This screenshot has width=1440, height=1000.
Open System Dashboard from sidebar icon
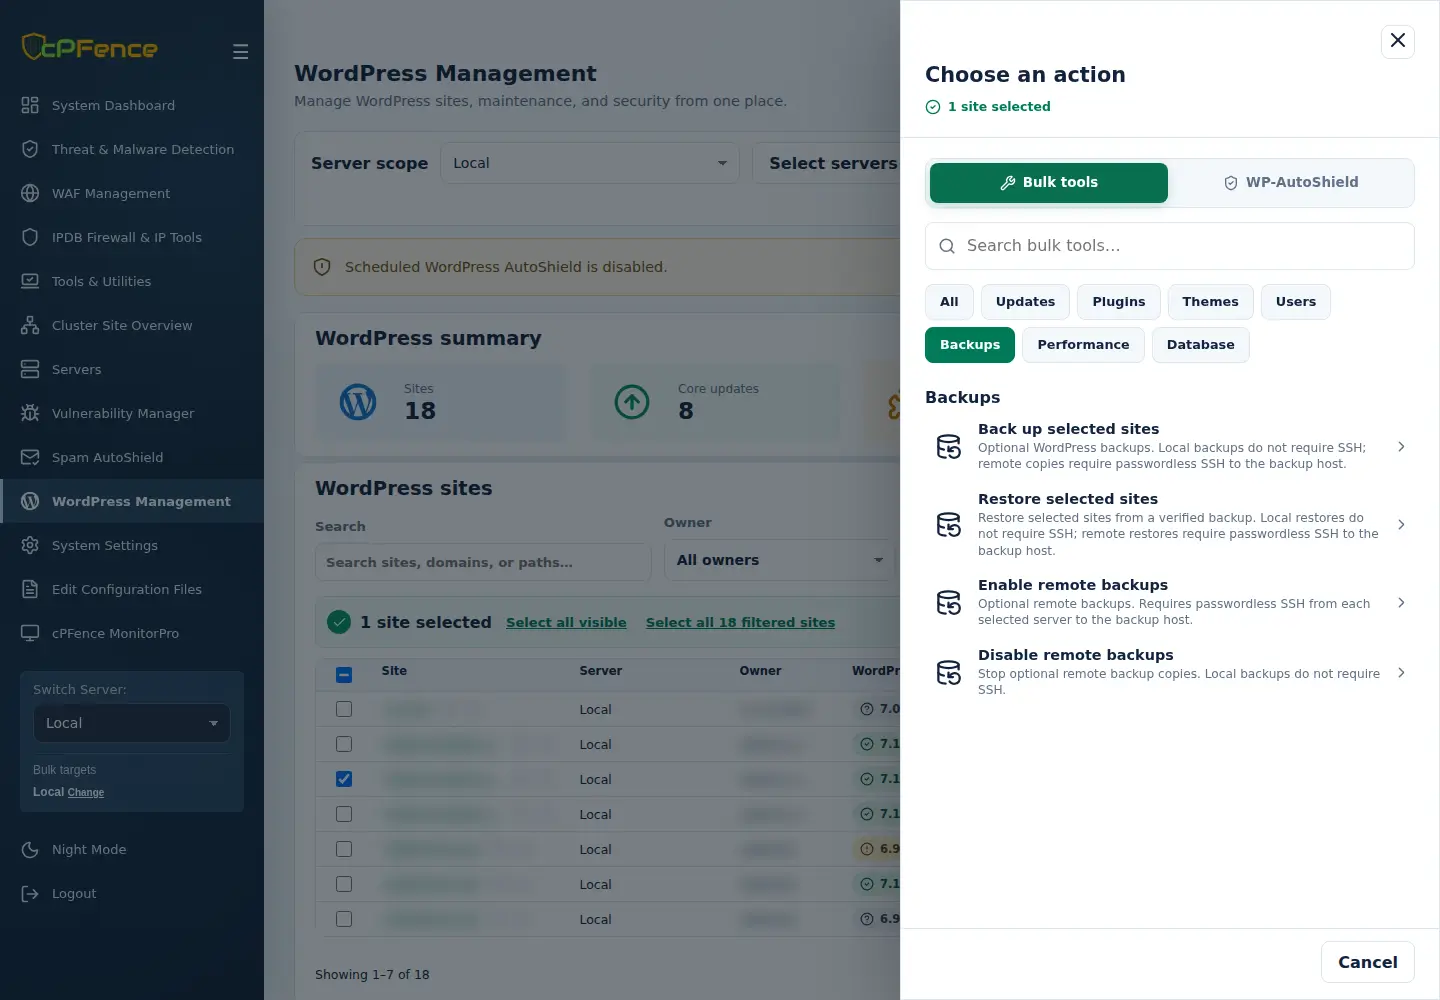point(30,105)
